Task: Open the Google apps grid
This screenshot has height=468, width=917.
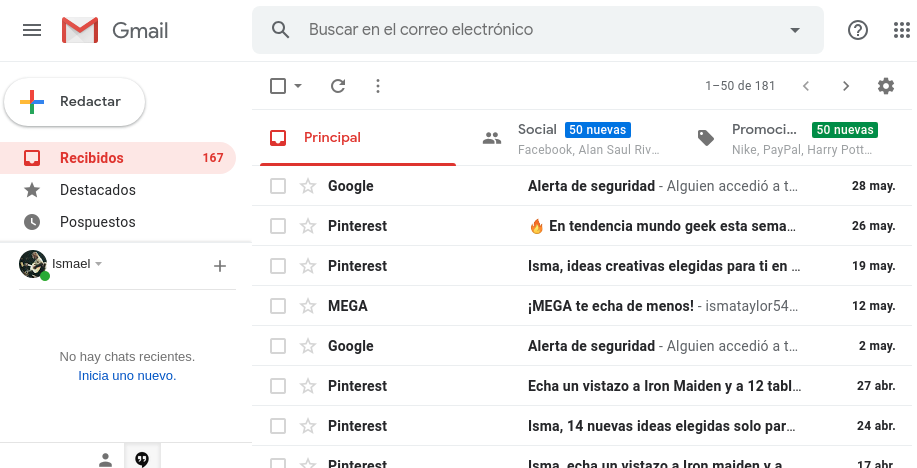Action: [x=900, y=30]
